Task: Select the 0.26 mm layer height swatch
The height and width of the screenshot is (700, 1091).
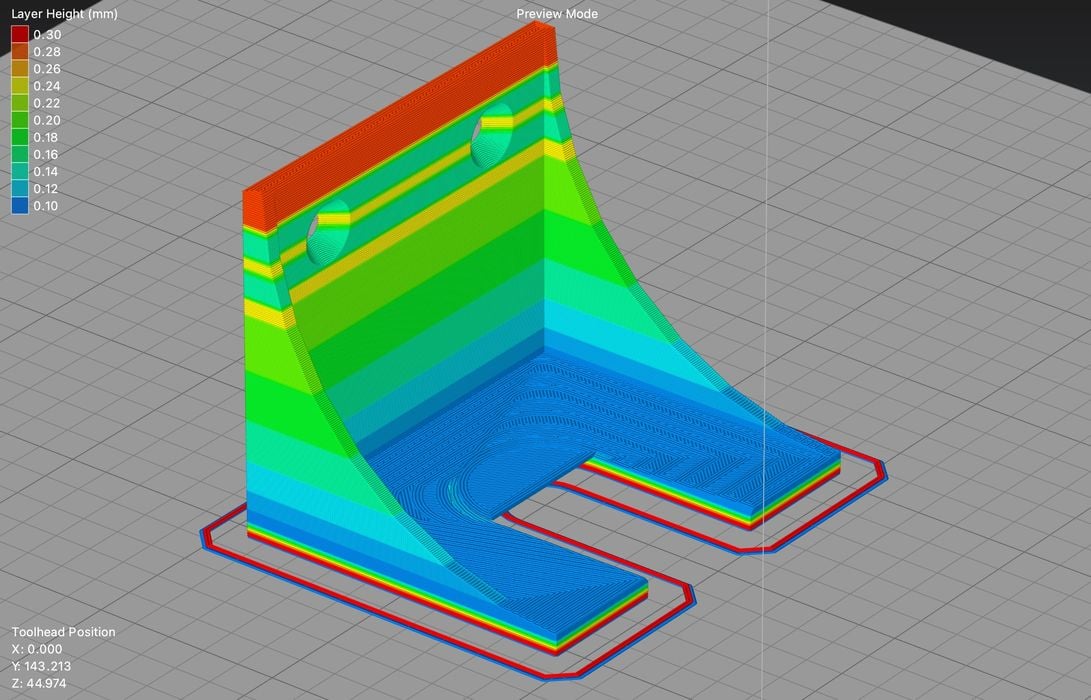Action: 19,68
